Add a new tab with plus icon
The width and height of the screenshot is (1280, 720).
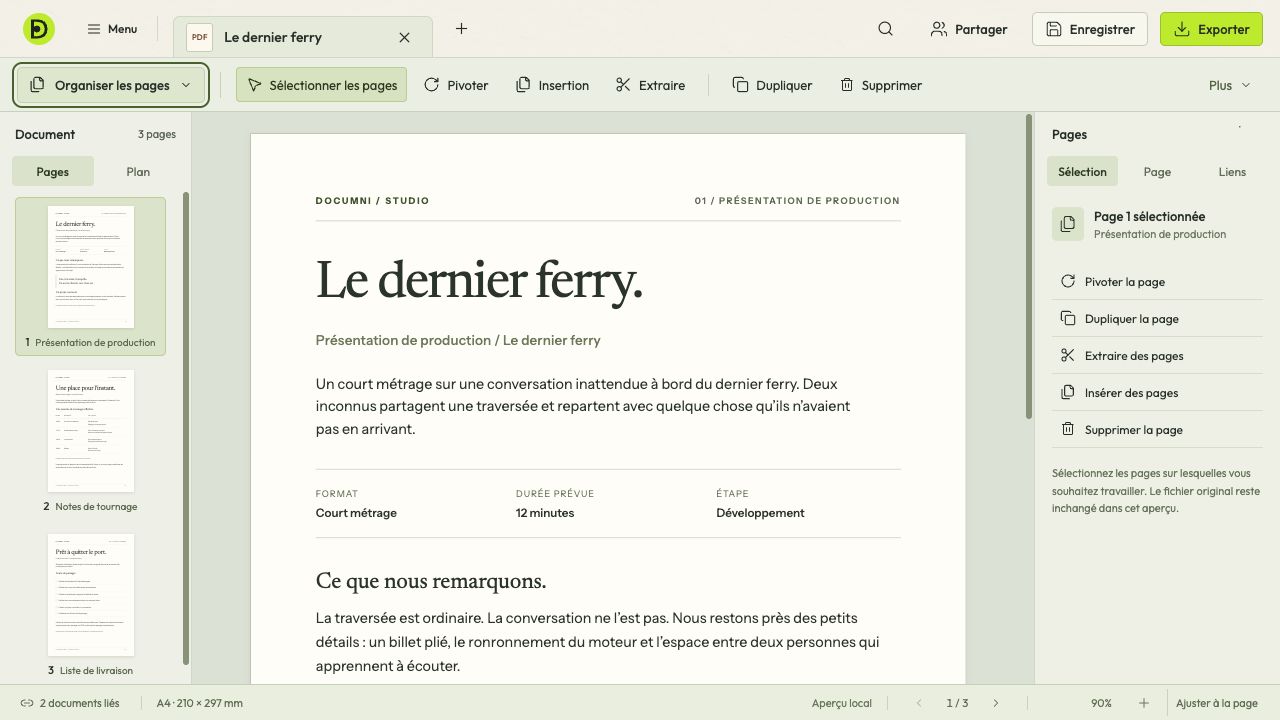point(461,29)
